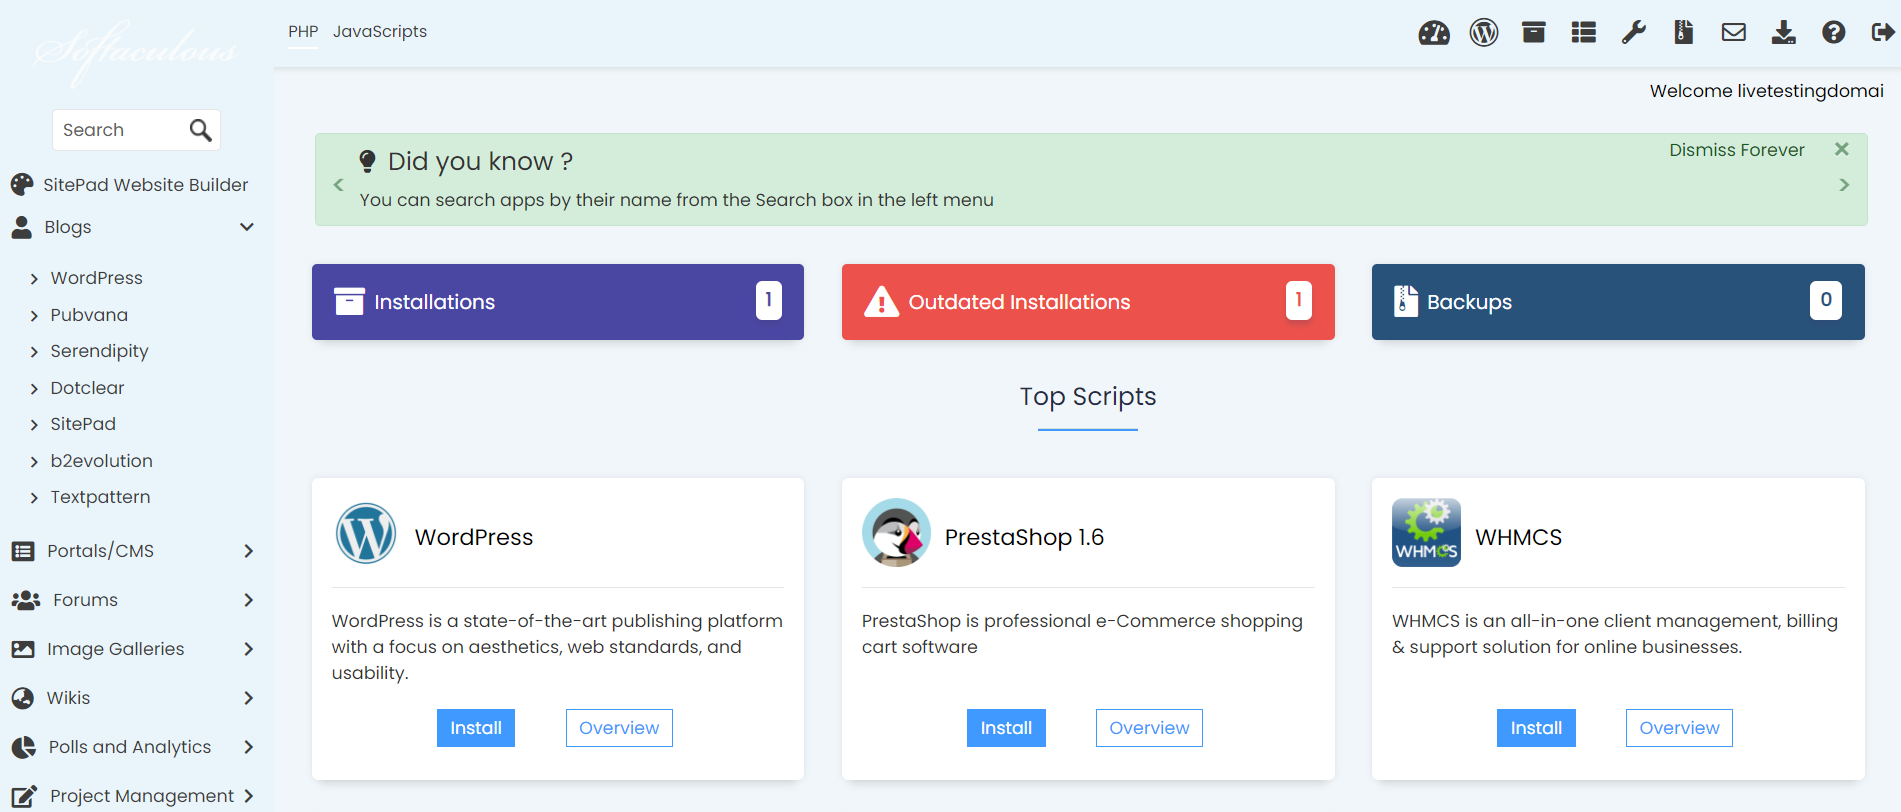
Task: Click the Image Galleries picture icon
Action: 23,649
